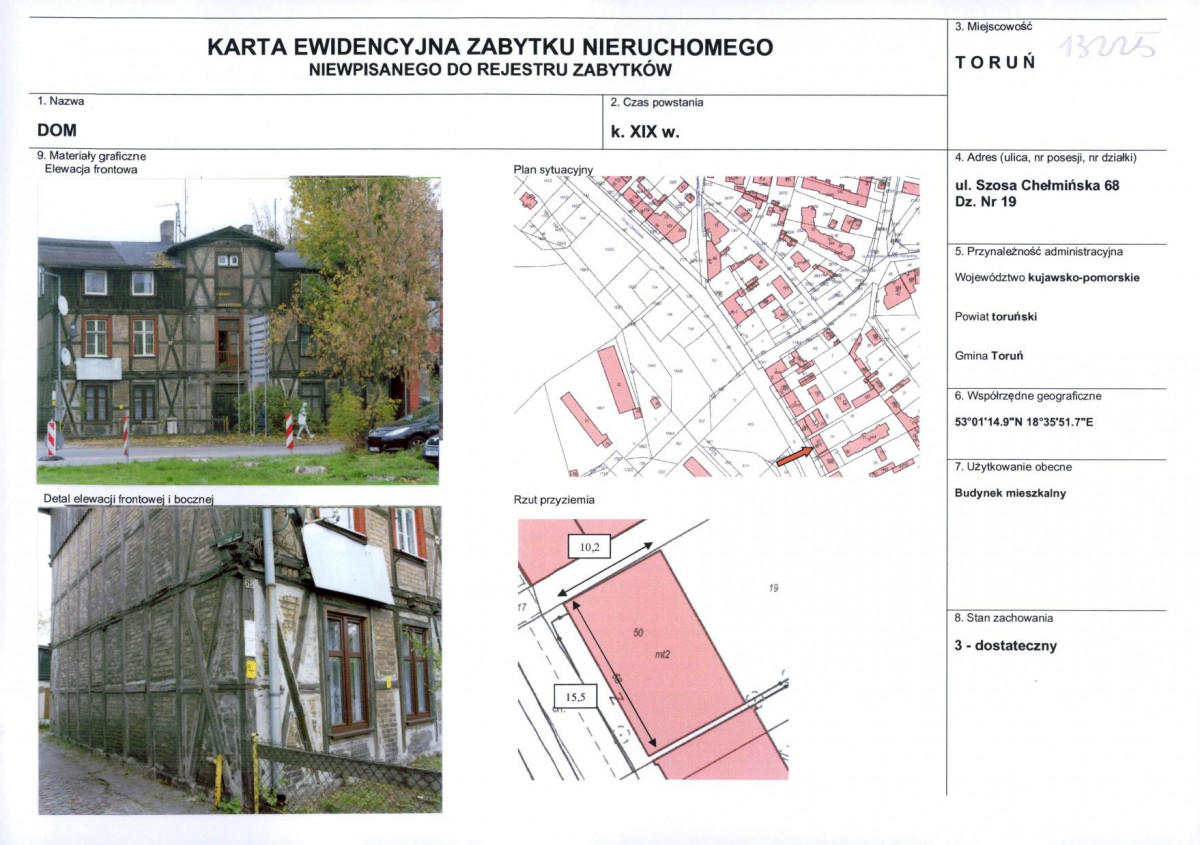Click the label 3. Miejscowość
The image size is (1200, 845).
tap(993, 26)
